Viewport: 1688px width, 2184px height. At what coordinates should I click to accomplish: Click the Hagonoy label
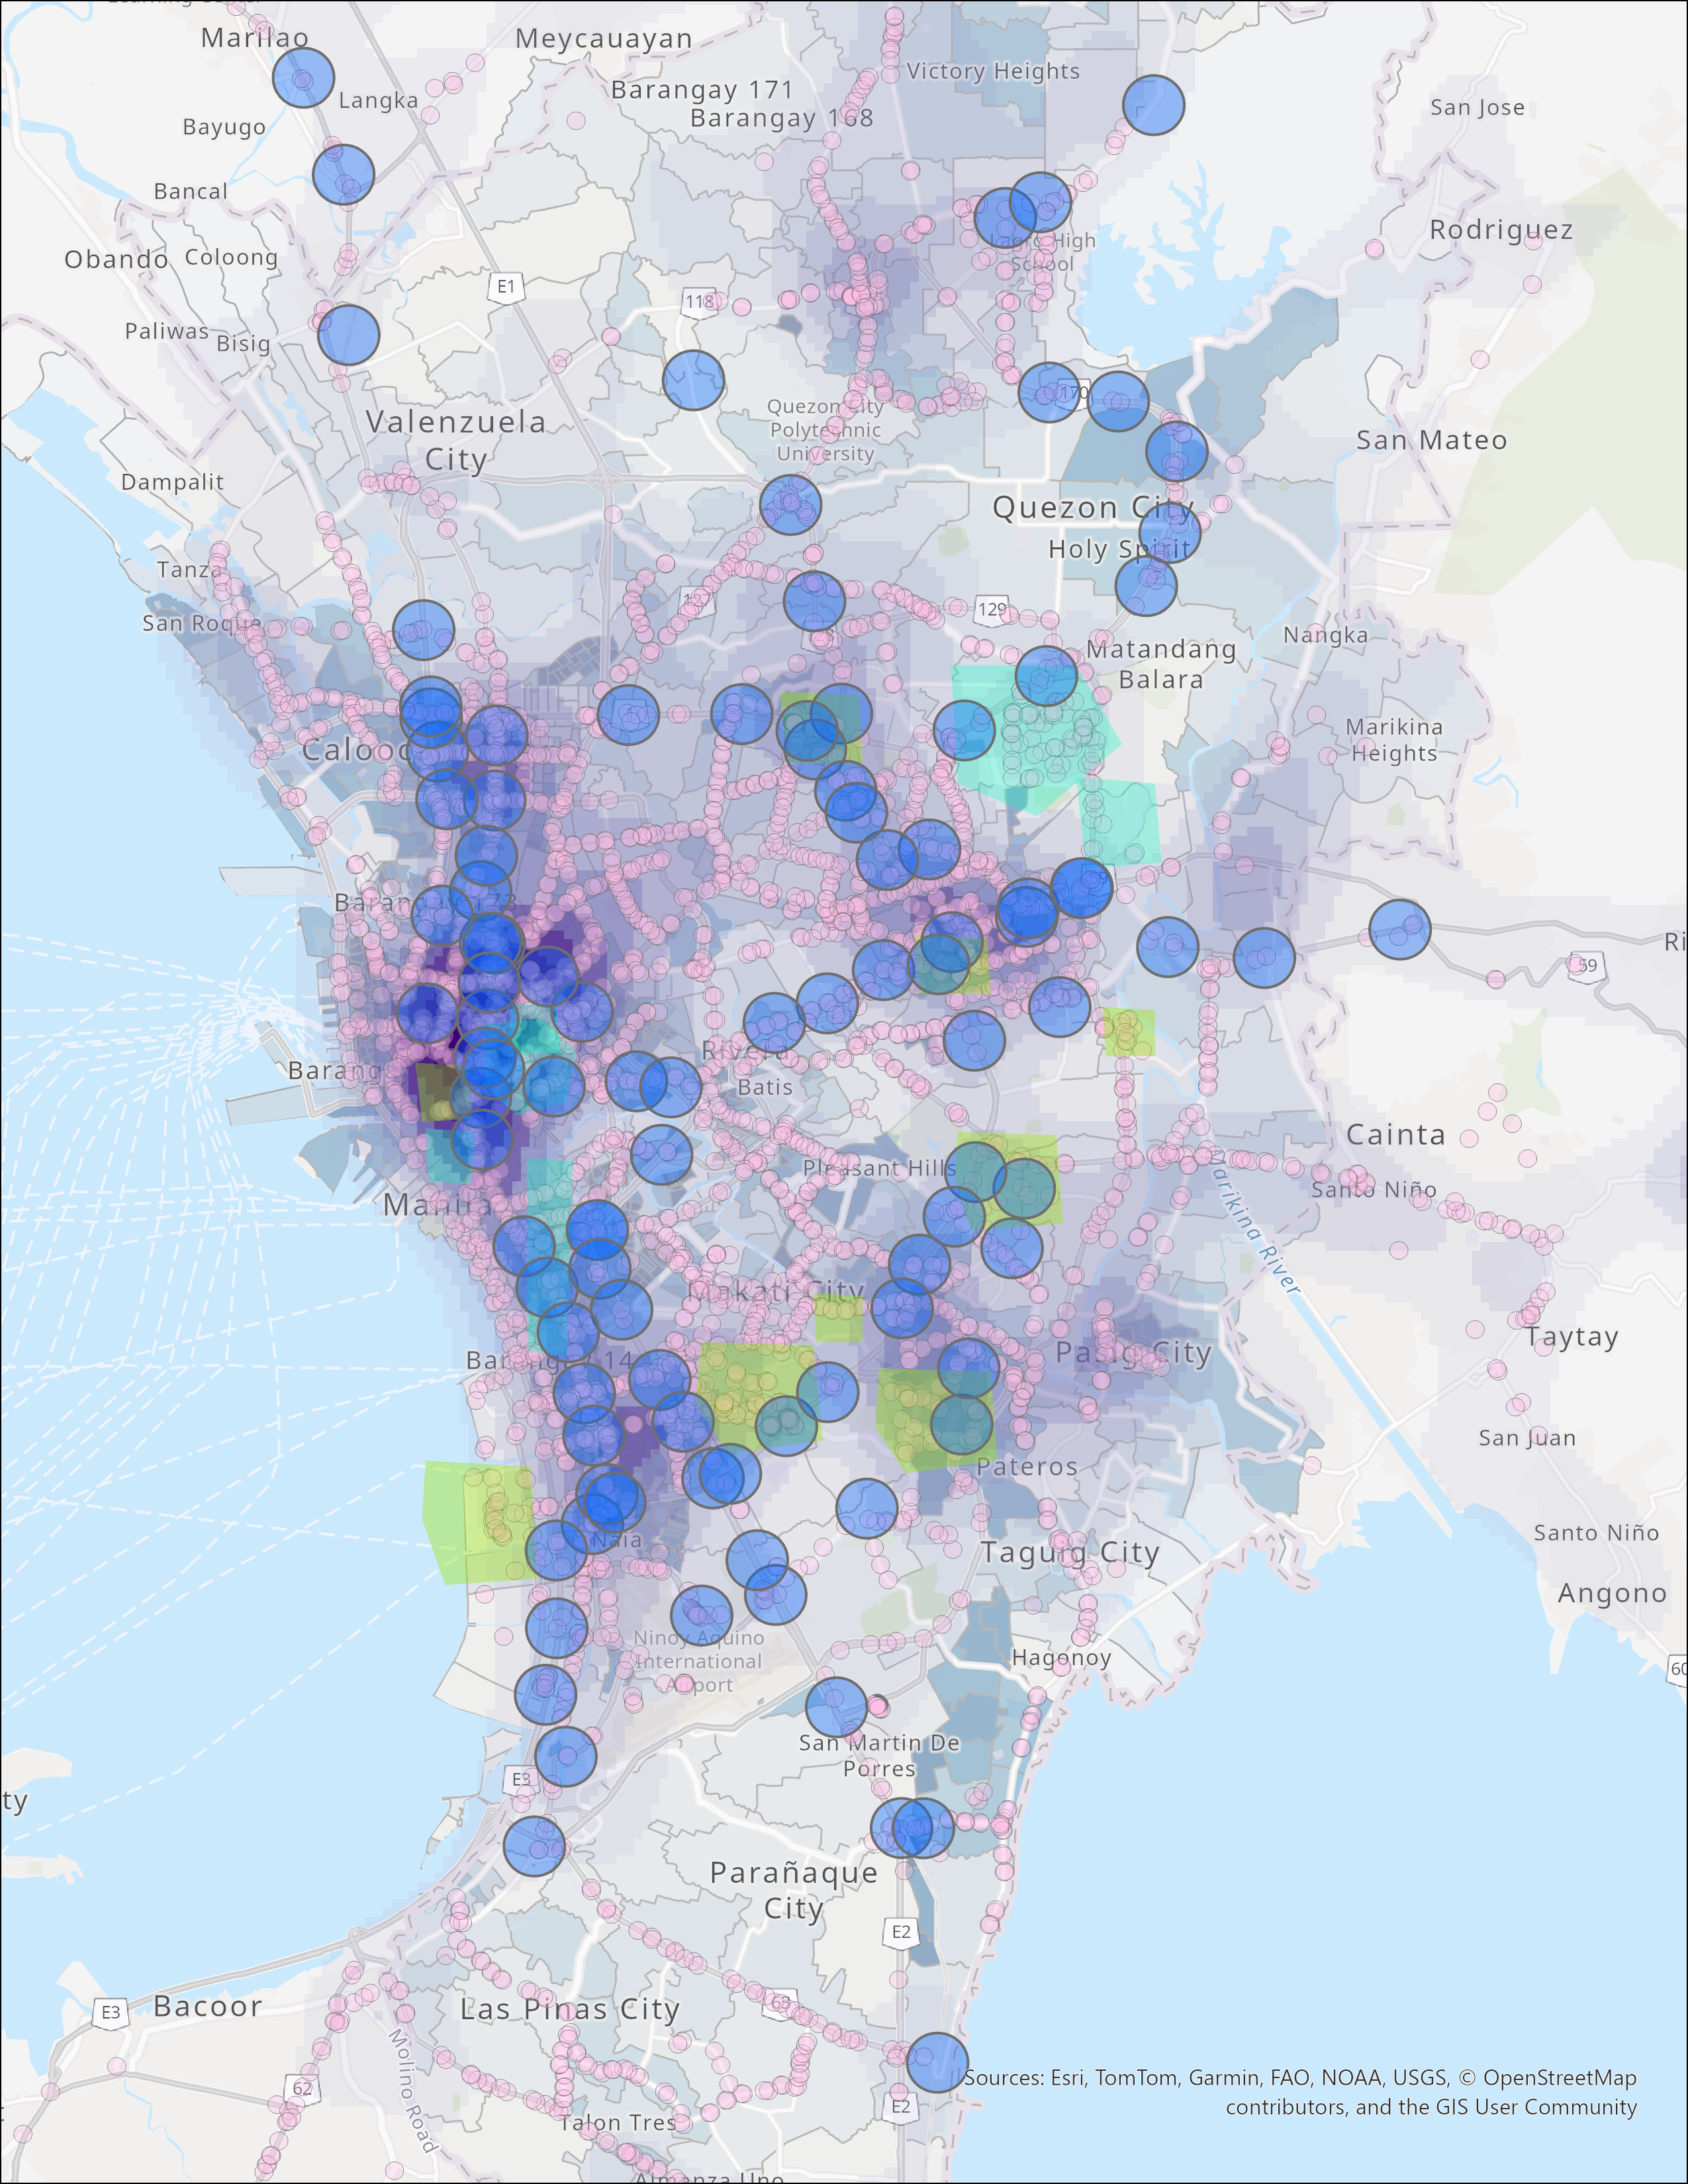tap(1061, 1658)
